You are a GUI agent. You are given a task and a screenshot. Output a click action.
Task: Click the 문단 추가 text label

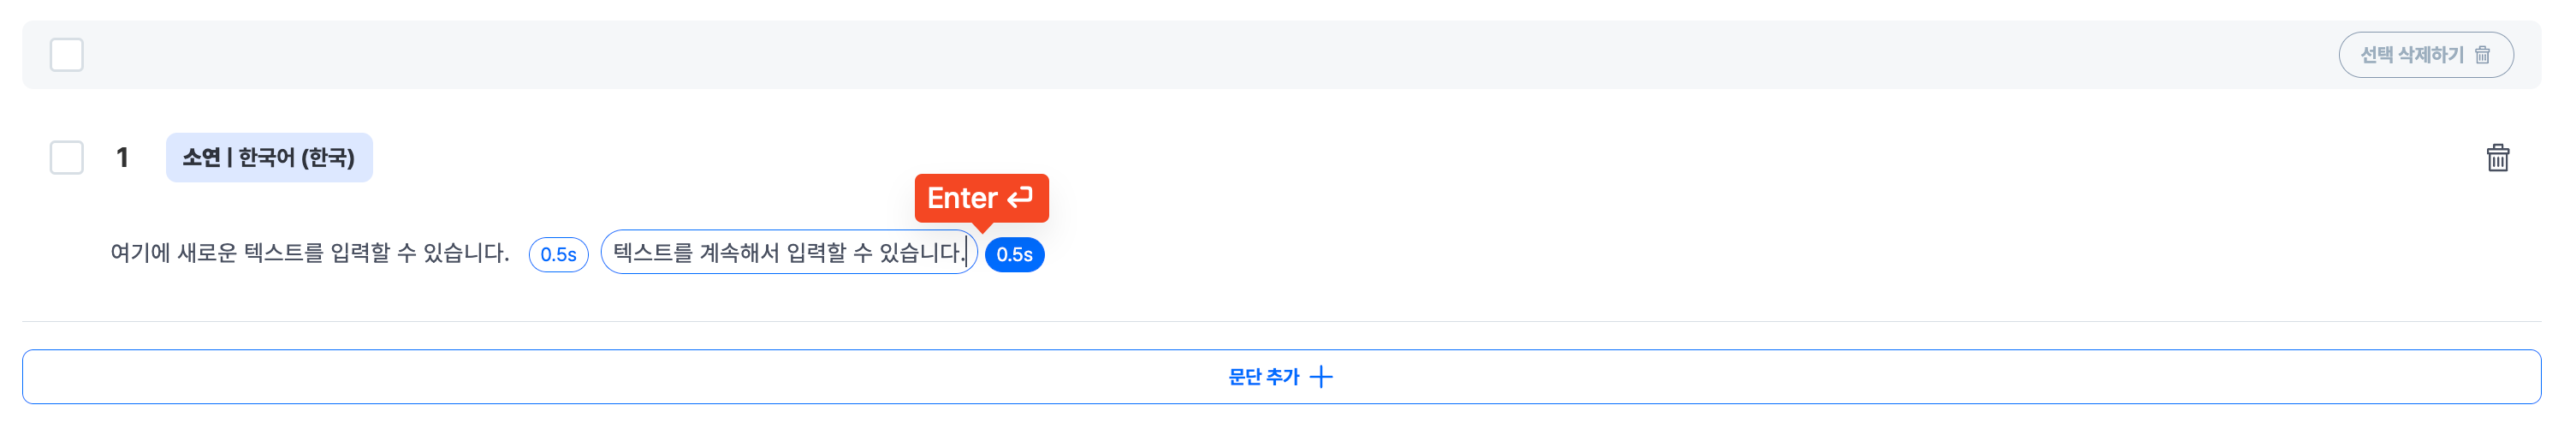pyautogui.click(x=1263, y=377)
